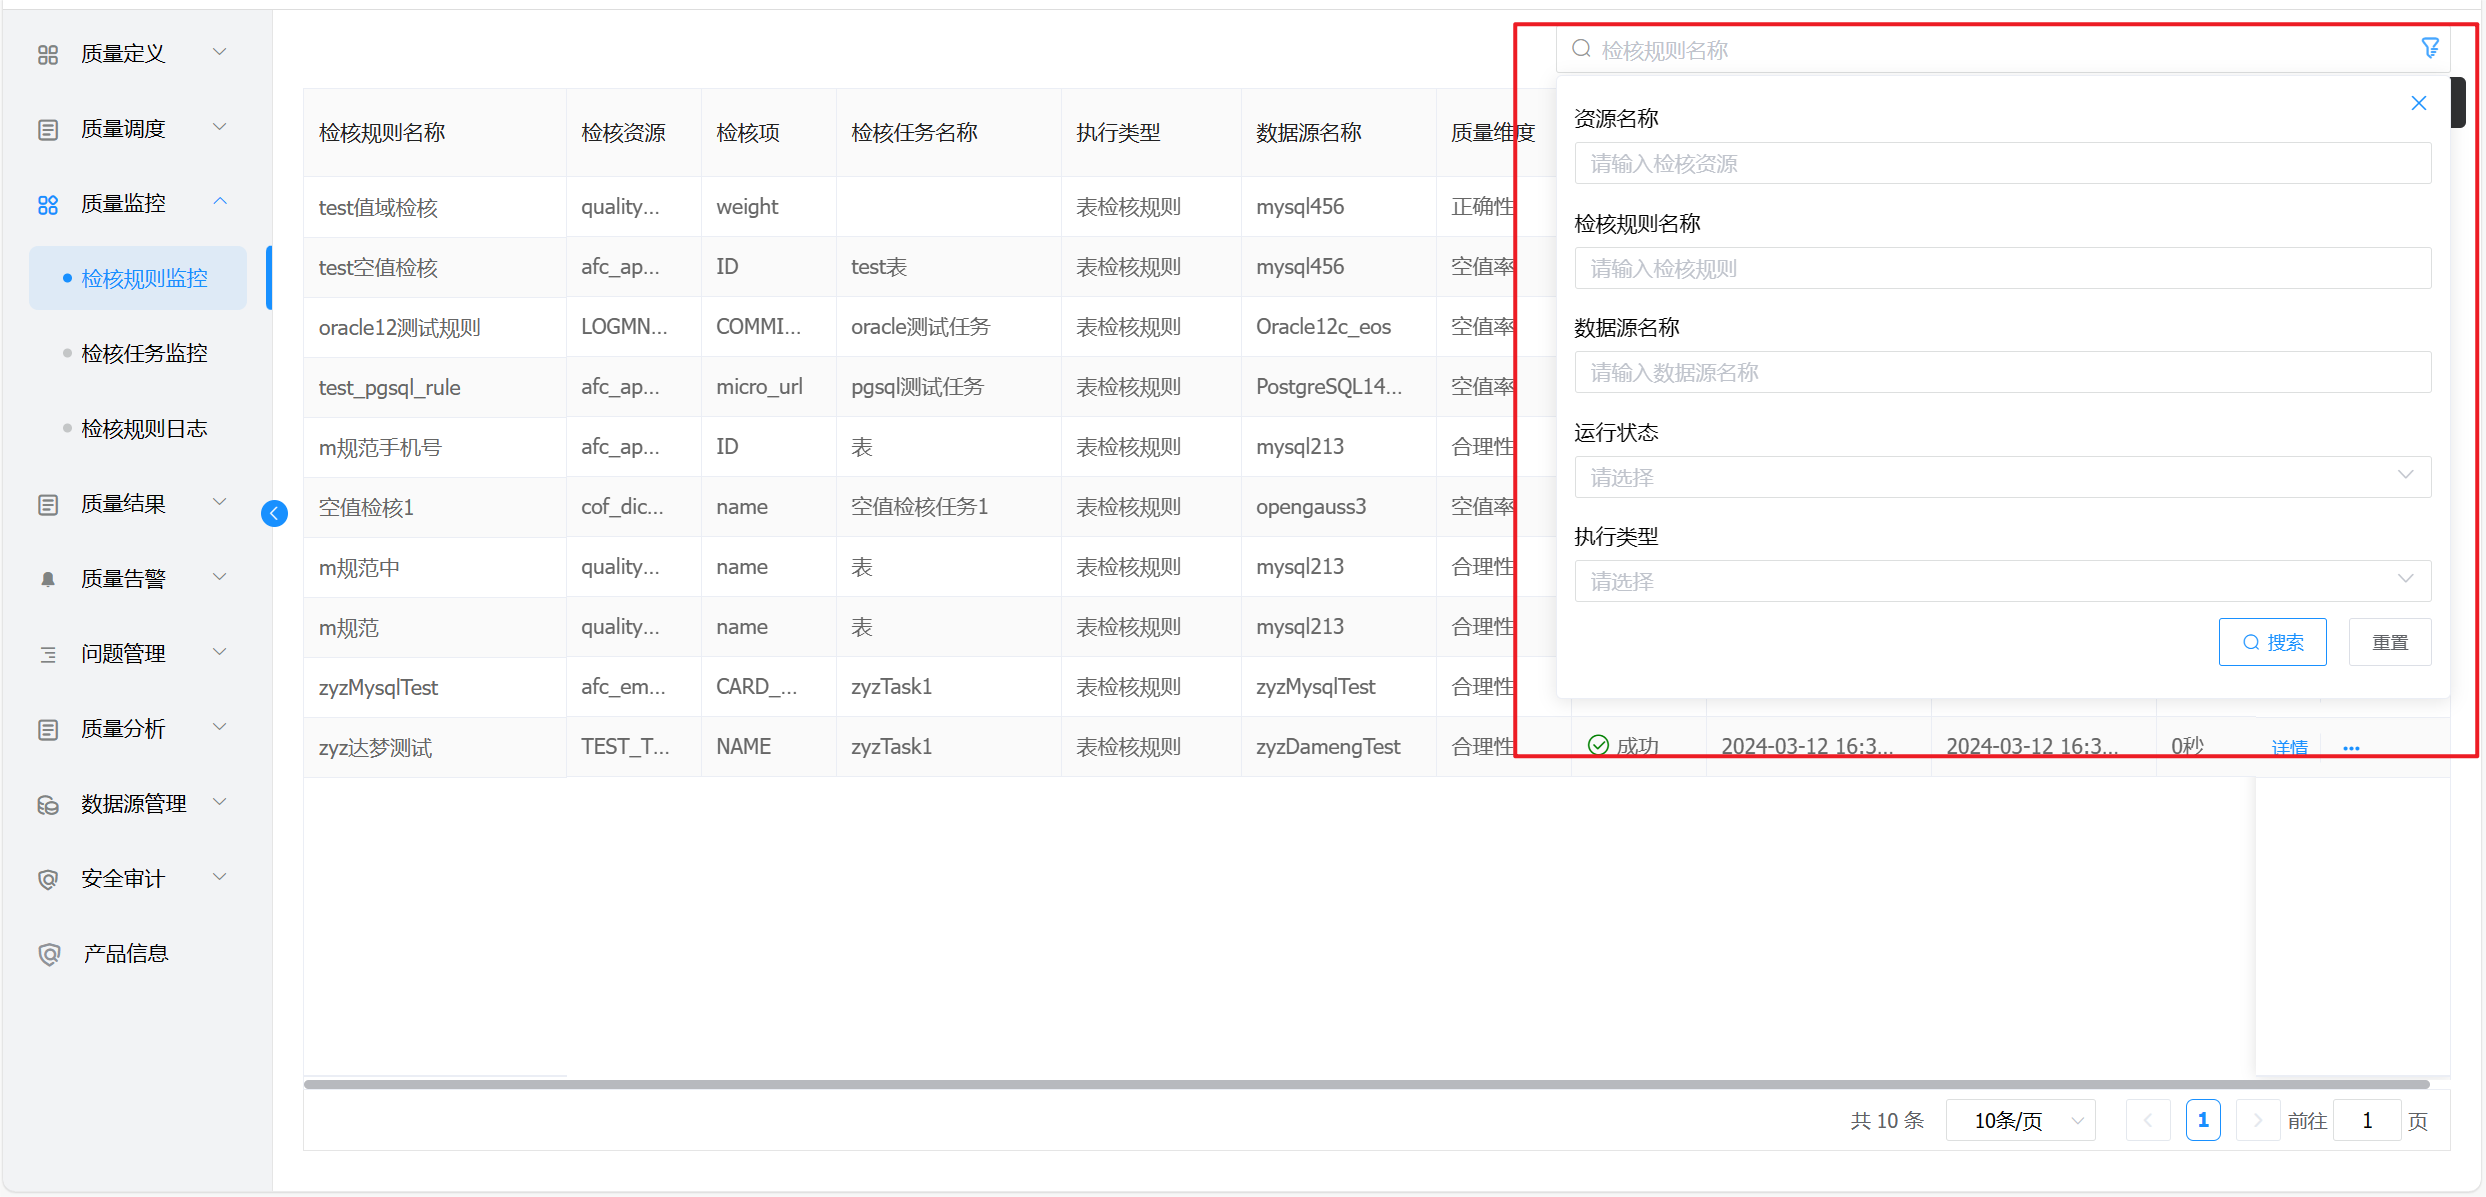Screen dimensions: 2486x1197
Task: Click the 质量定义 grid icon in sidebar
Action: 48,54
